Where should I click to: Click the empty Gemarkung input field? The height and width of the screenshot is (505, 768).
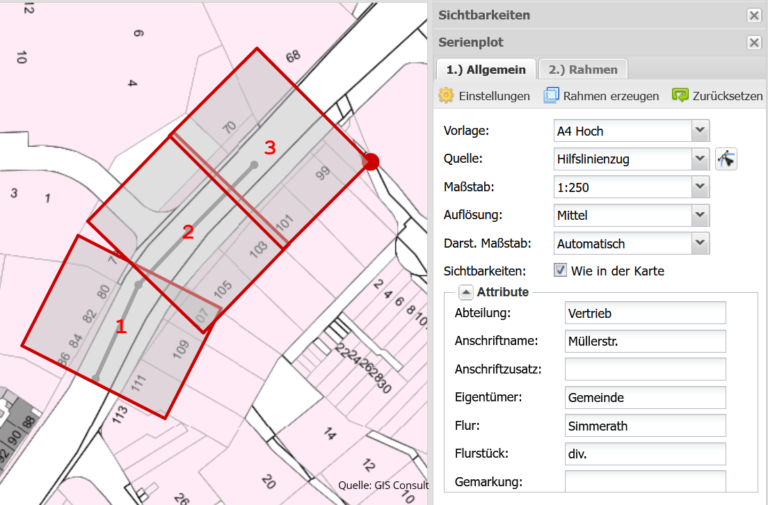pos(644,482)
